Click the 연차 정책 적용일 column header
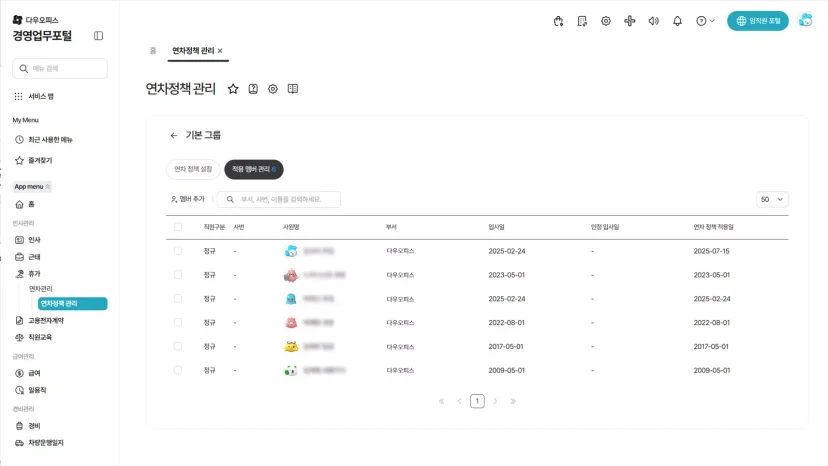This screenshot has width=828, height=466. pyautogui.click(x=713, y=227)
